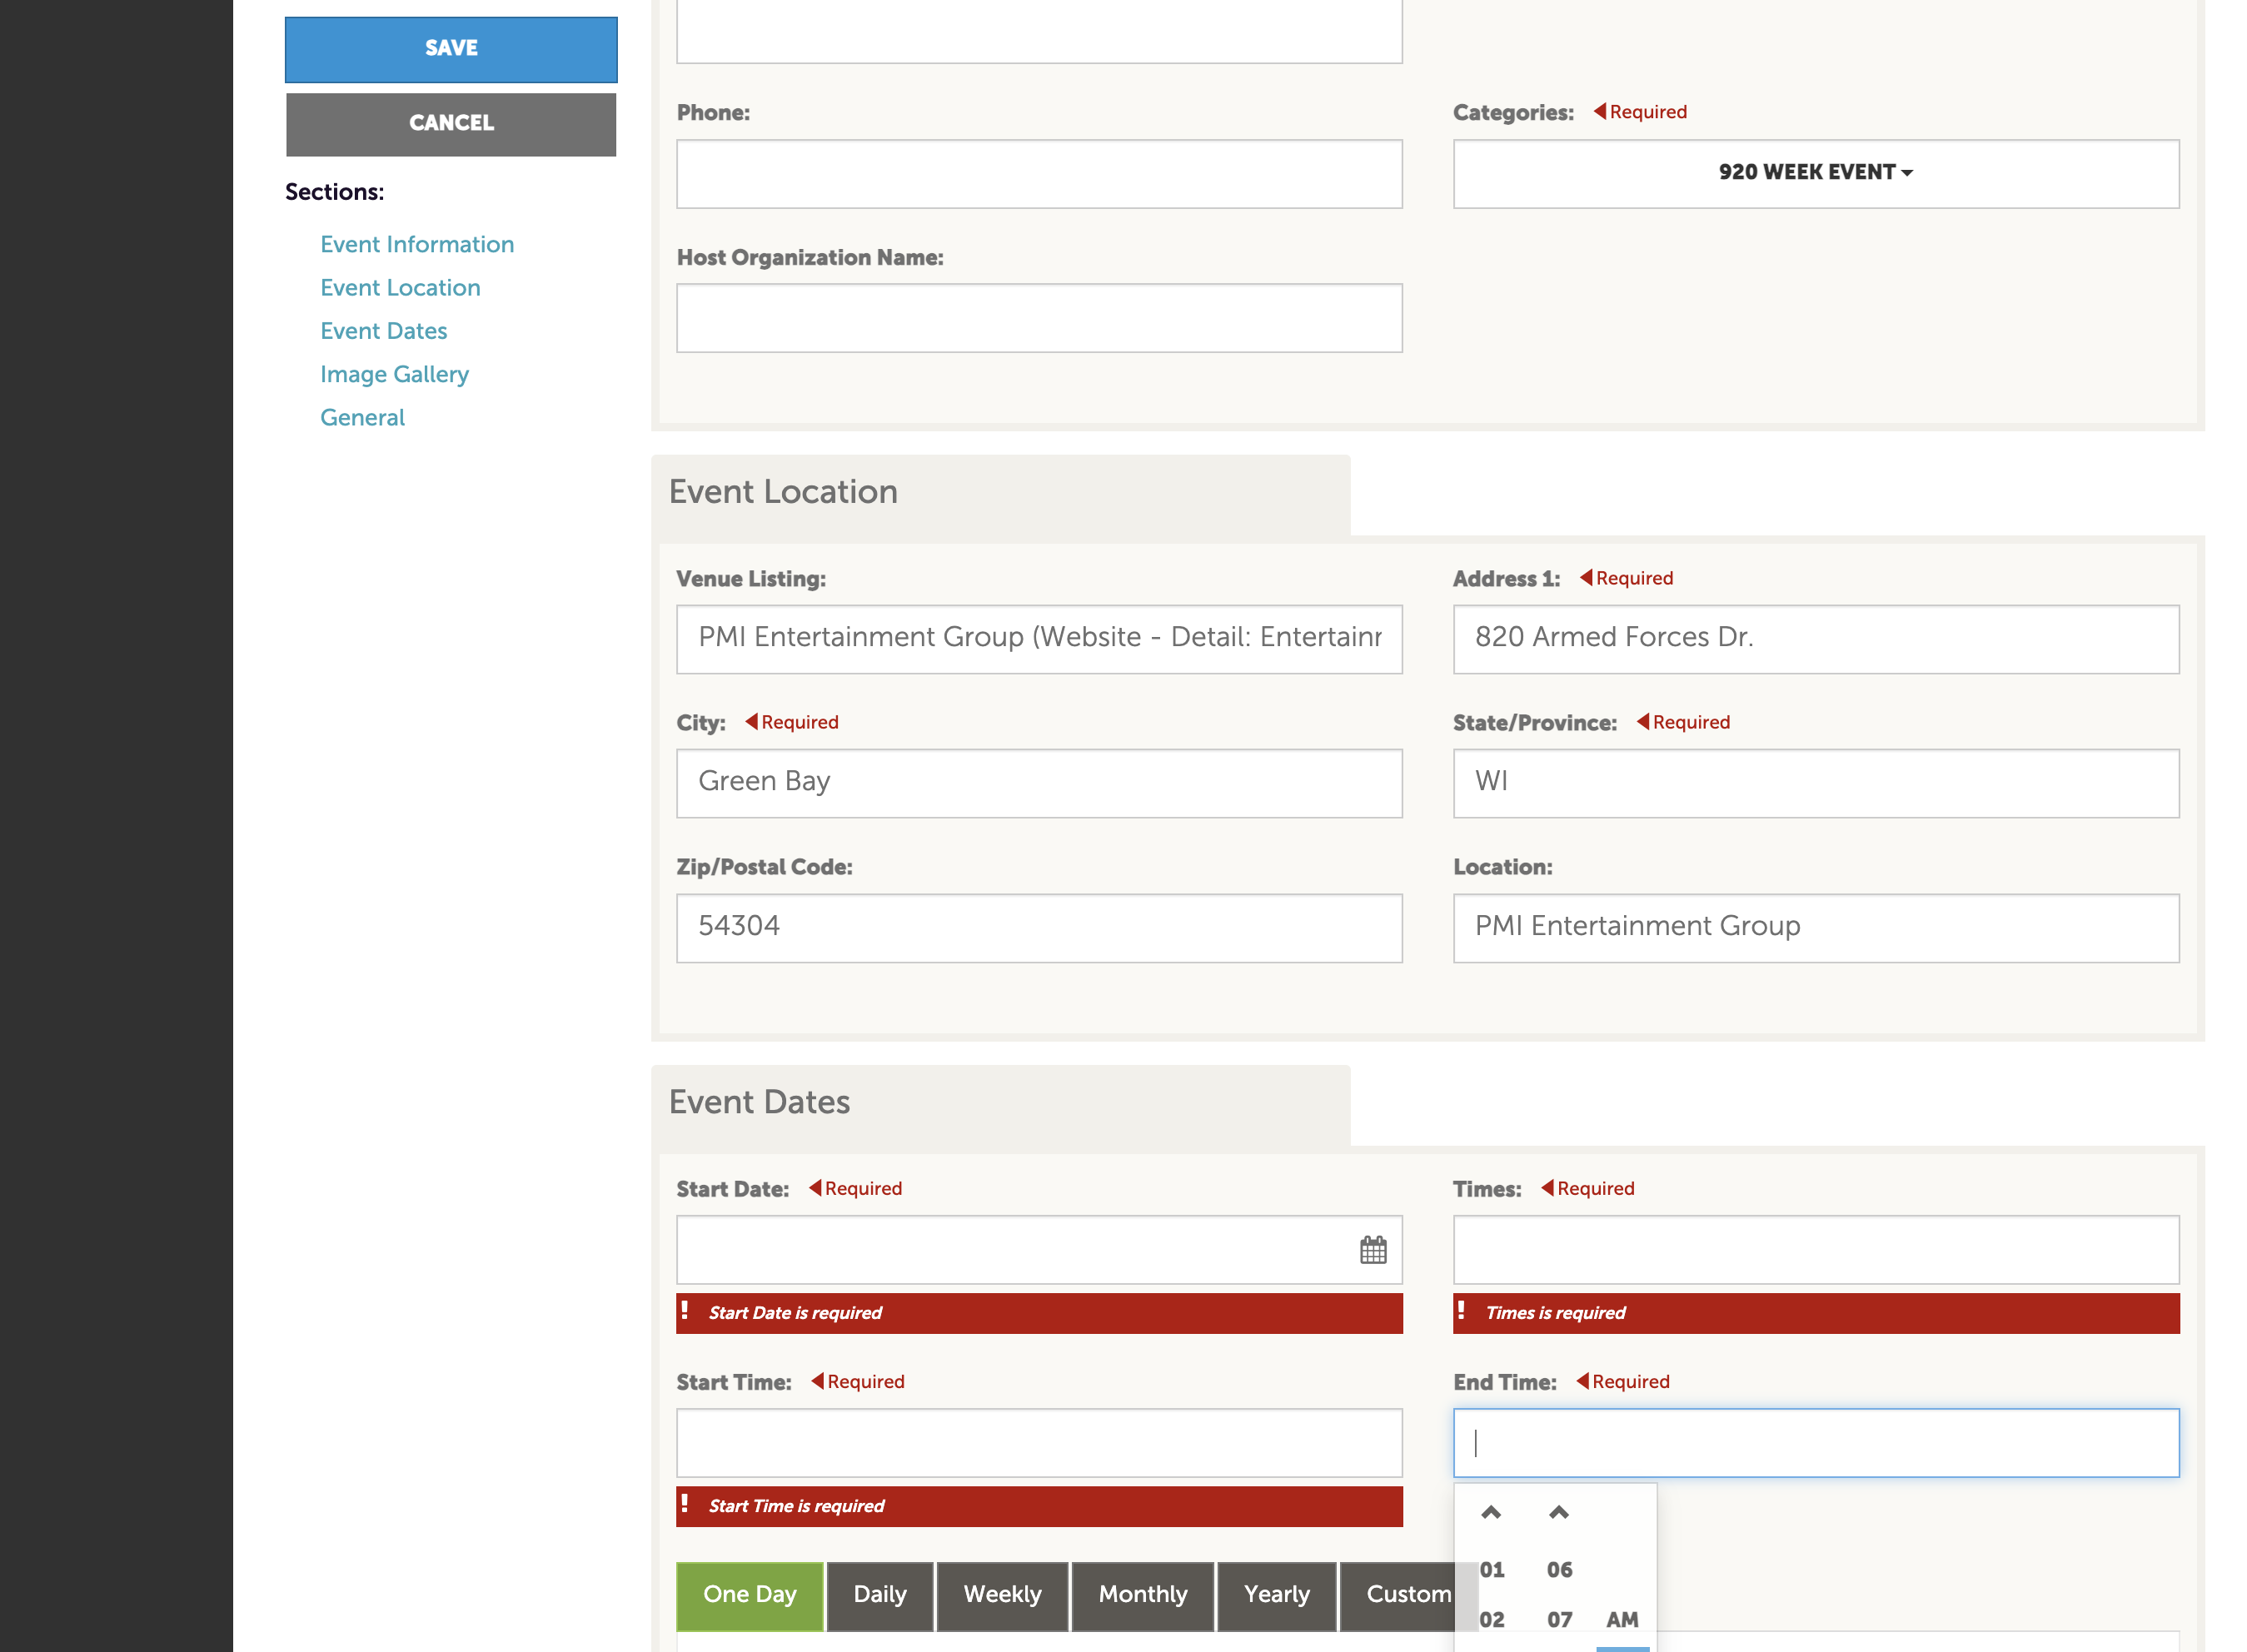The height and width of the screenshot is (1652, 2247).
Task: Focus the Host Organization Name field
Action: click(1039, 318)
